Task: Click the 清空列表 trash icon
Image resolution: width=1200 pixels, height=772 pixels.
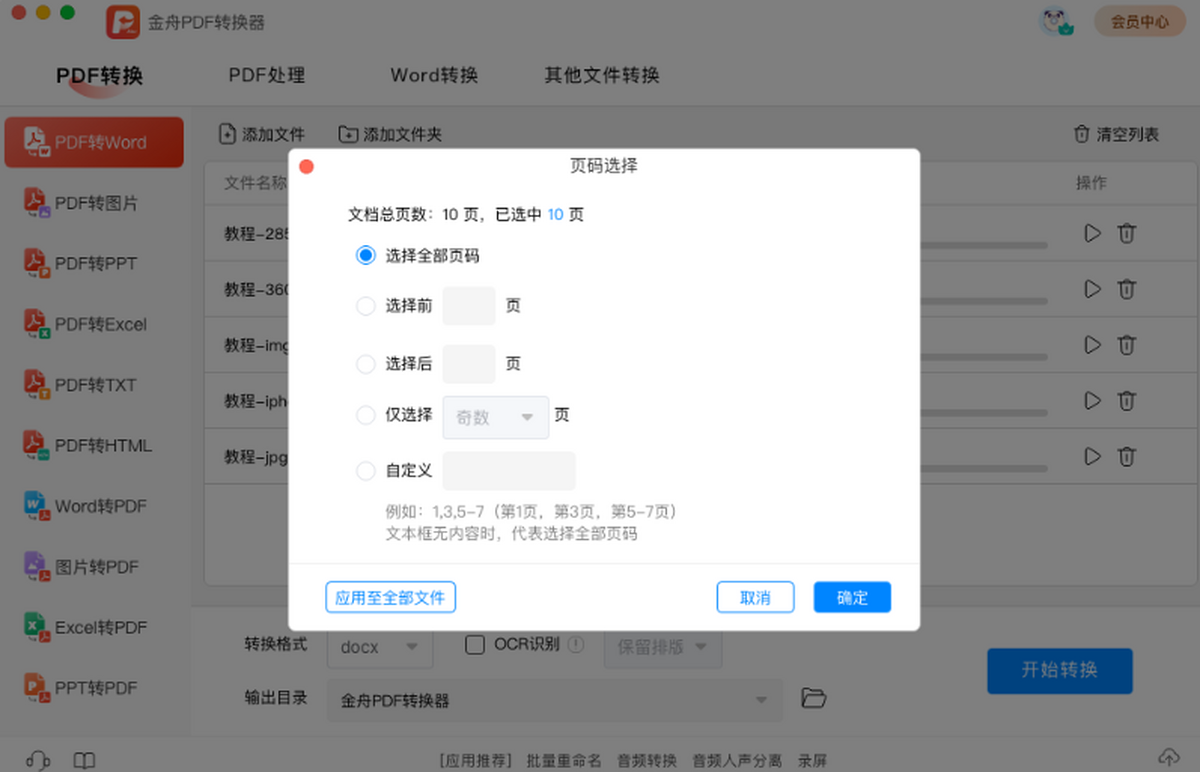Action: point(1081,134)
